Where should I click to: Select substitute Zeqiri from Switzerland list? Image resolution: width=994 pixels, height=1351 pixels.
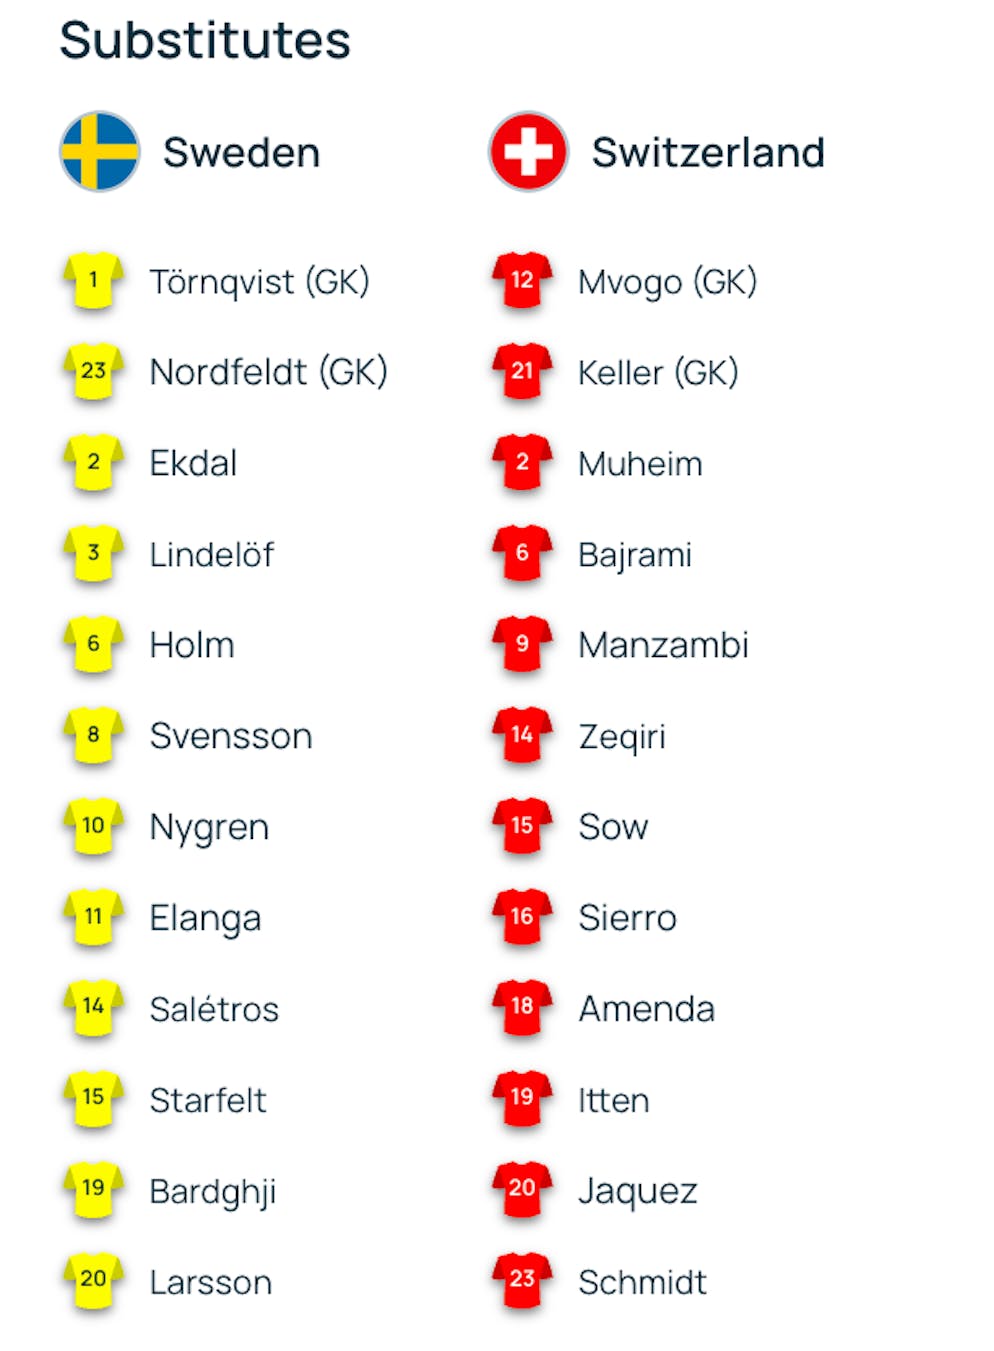click(621, 737)
